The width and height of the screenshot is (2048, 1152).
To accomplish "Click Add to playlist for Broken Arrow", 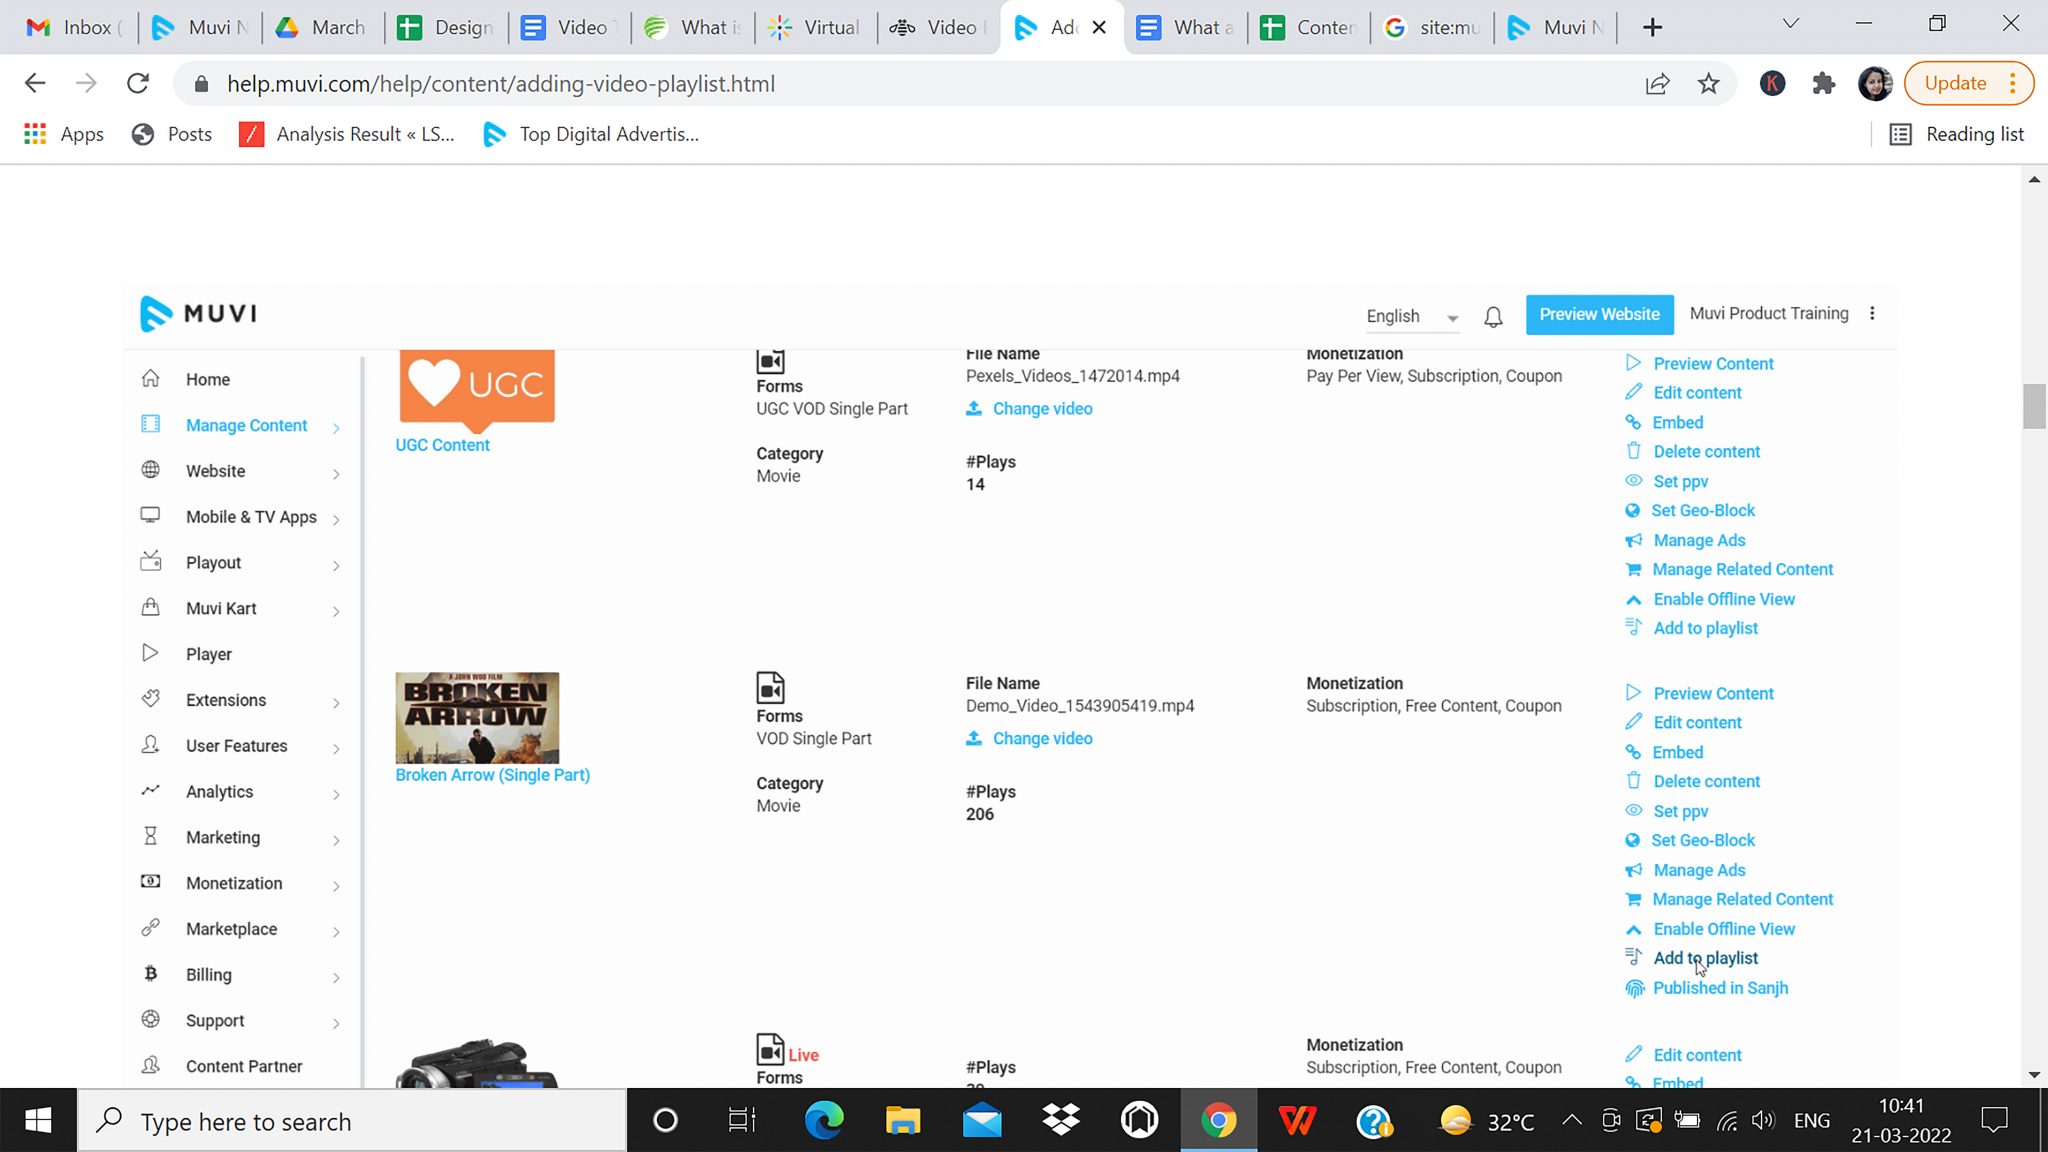I will pos(1705,957).
